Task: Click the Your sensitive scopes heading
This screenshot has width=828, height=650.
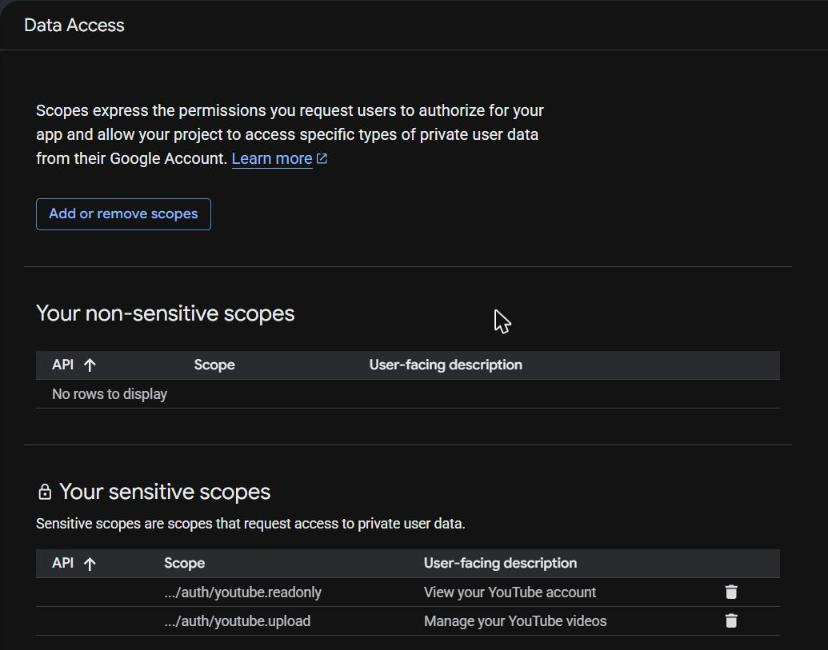Action: pos(165,492)
